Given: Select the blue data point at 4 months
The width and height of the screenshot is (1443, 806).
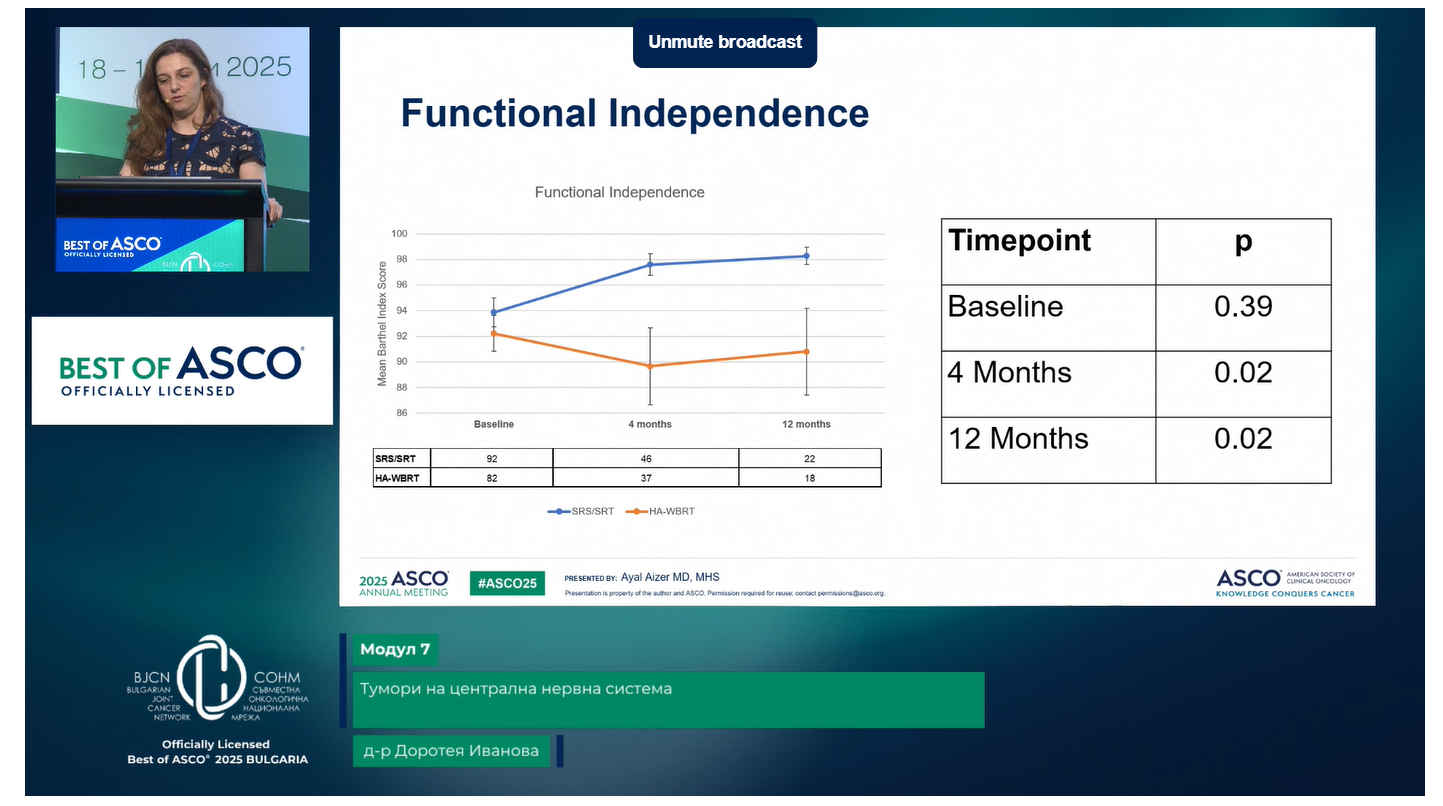Looking at the screenshot, I should click(x=650, y=265).
